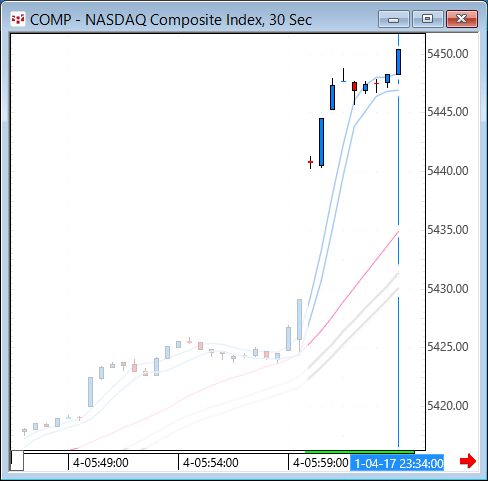488x481 pixels.
Task: Click the red candle near 5447
Action: (354, 86)
